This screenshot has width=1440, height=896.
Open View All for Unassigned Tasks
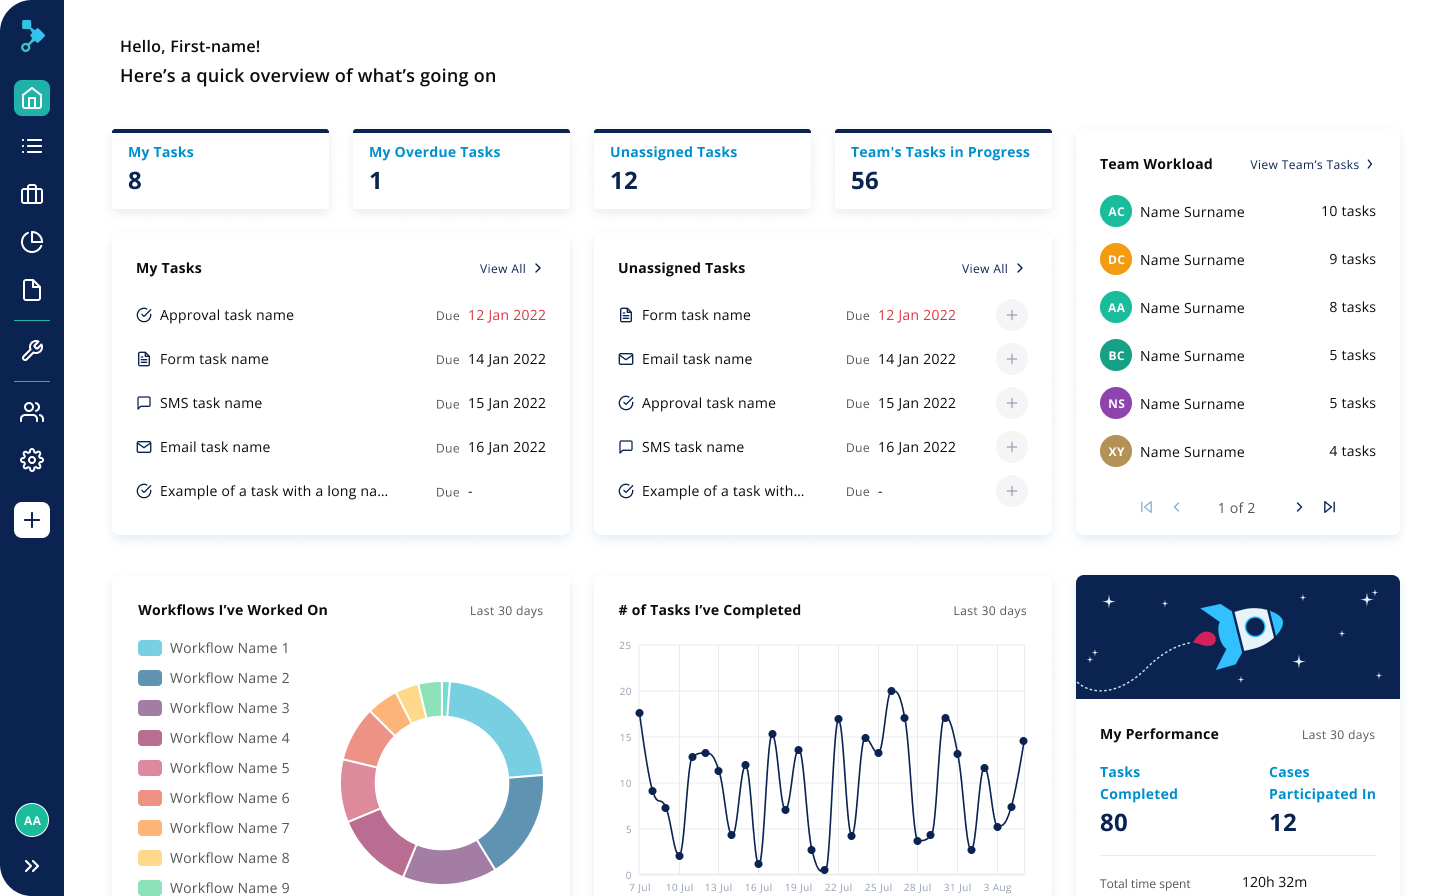pos(992,269)
